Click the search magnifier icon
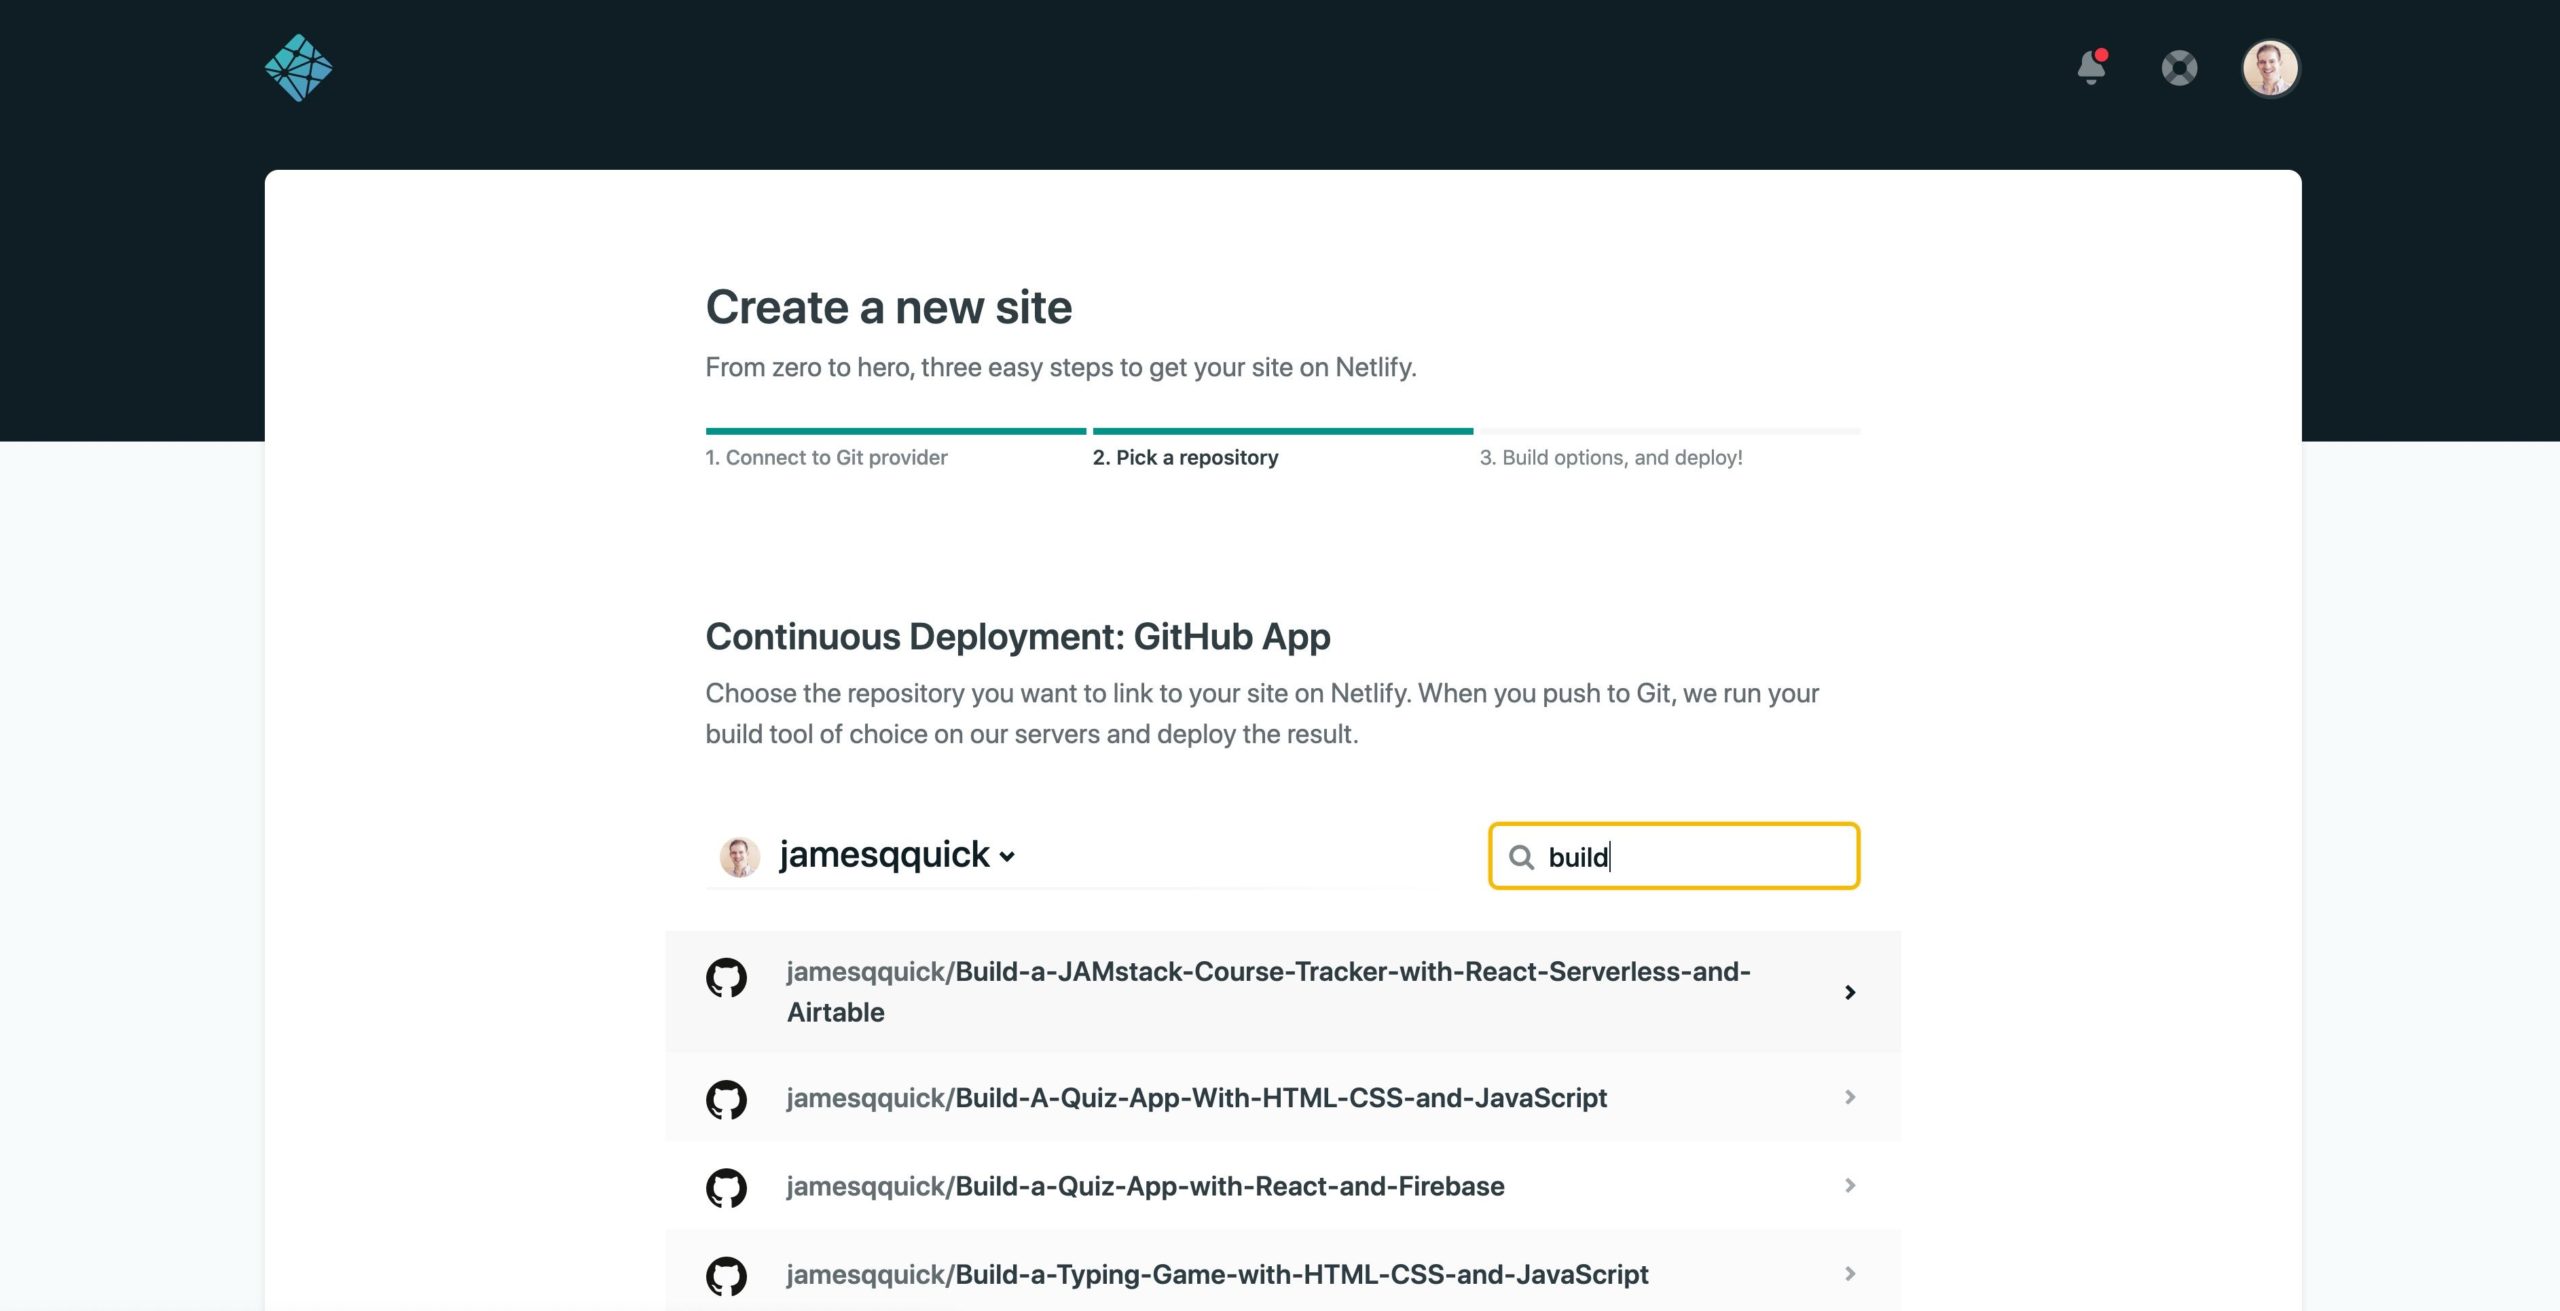This screenshot has width=2560, height=1311. tap(1522, 856)
